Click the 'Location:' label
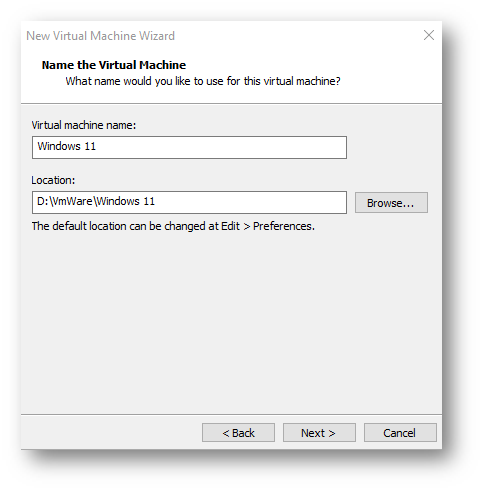Image resolution: width=484 pixels, height=492 pixels. (53, 180)
